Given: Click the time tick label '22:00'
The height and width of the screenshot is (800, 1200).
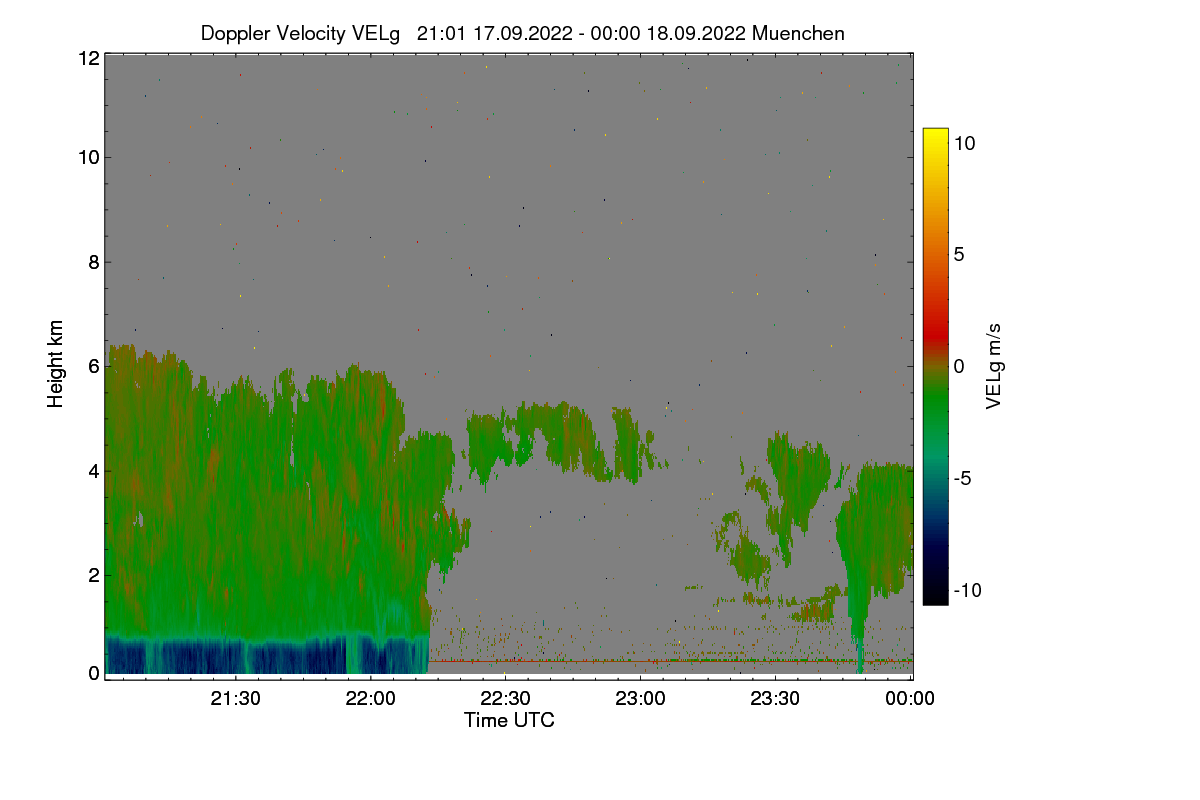Looking at the screenshot, I should click(x=371, y=699).
